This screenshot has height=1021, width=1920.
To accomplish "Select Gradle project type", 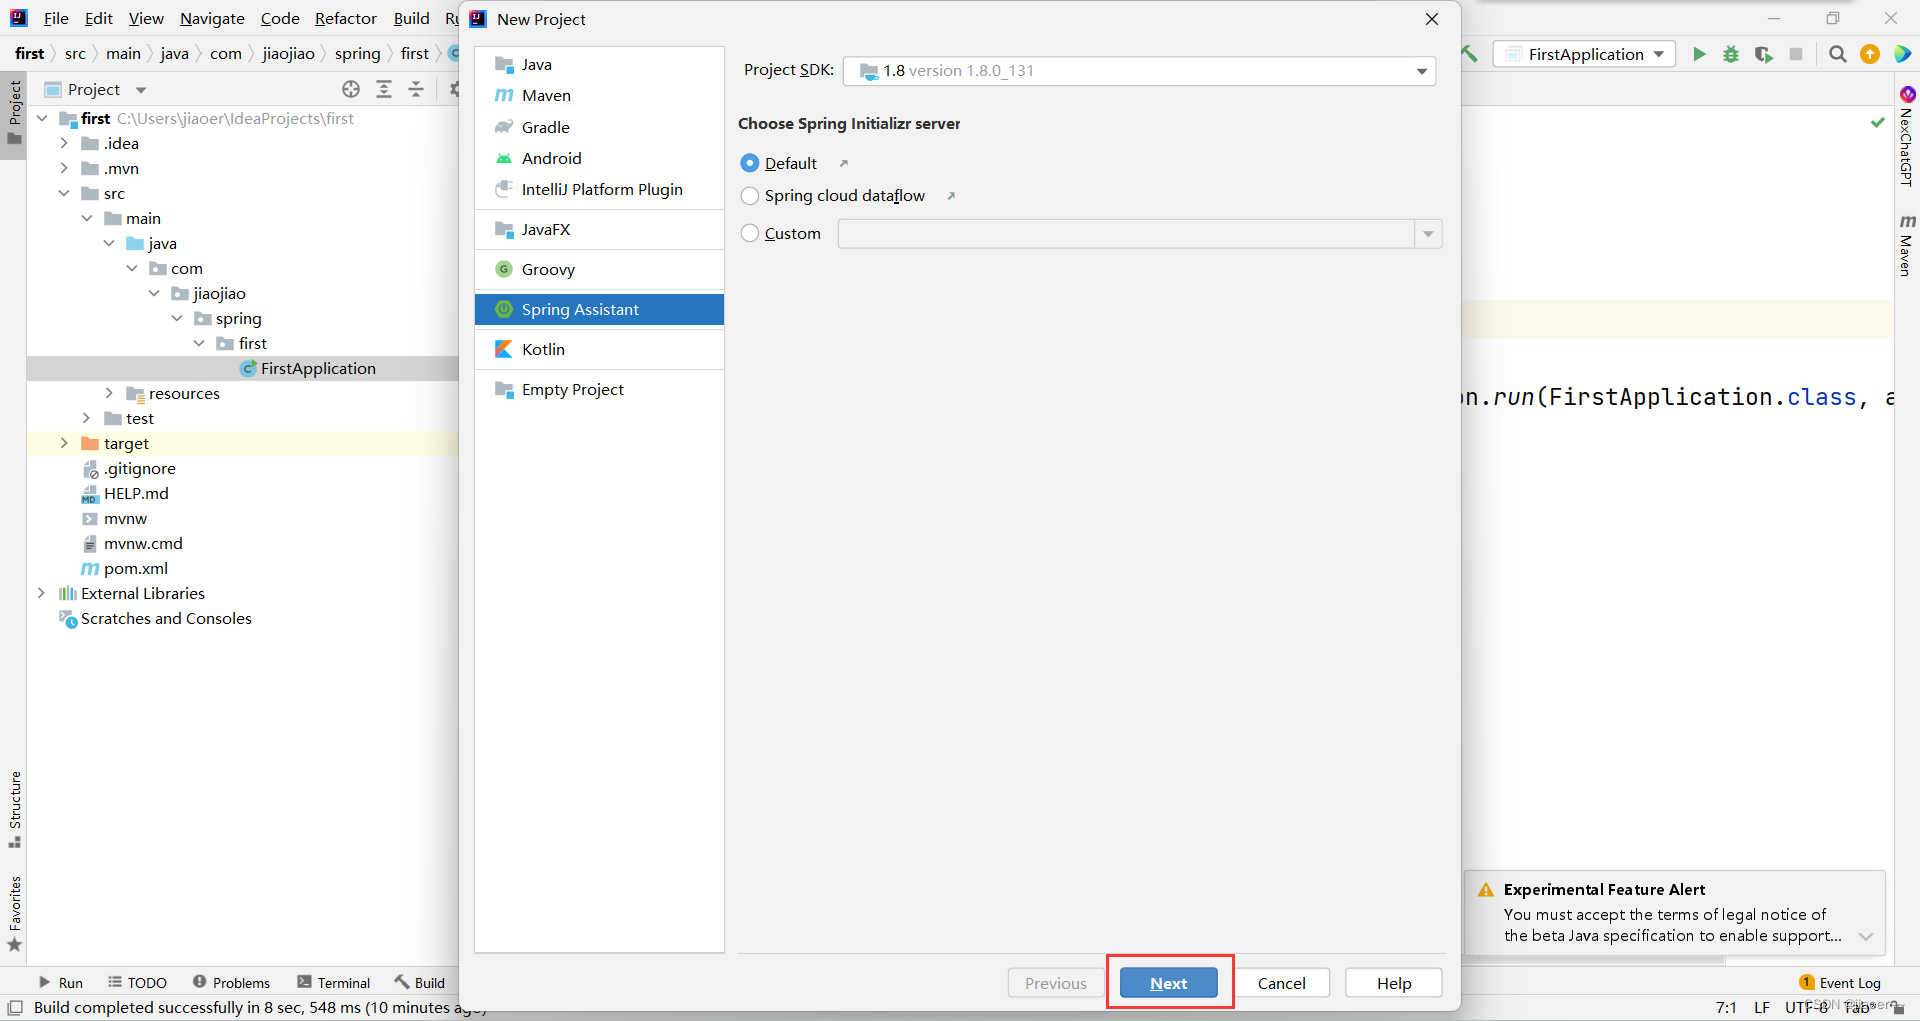I will [x=599, y=127].
